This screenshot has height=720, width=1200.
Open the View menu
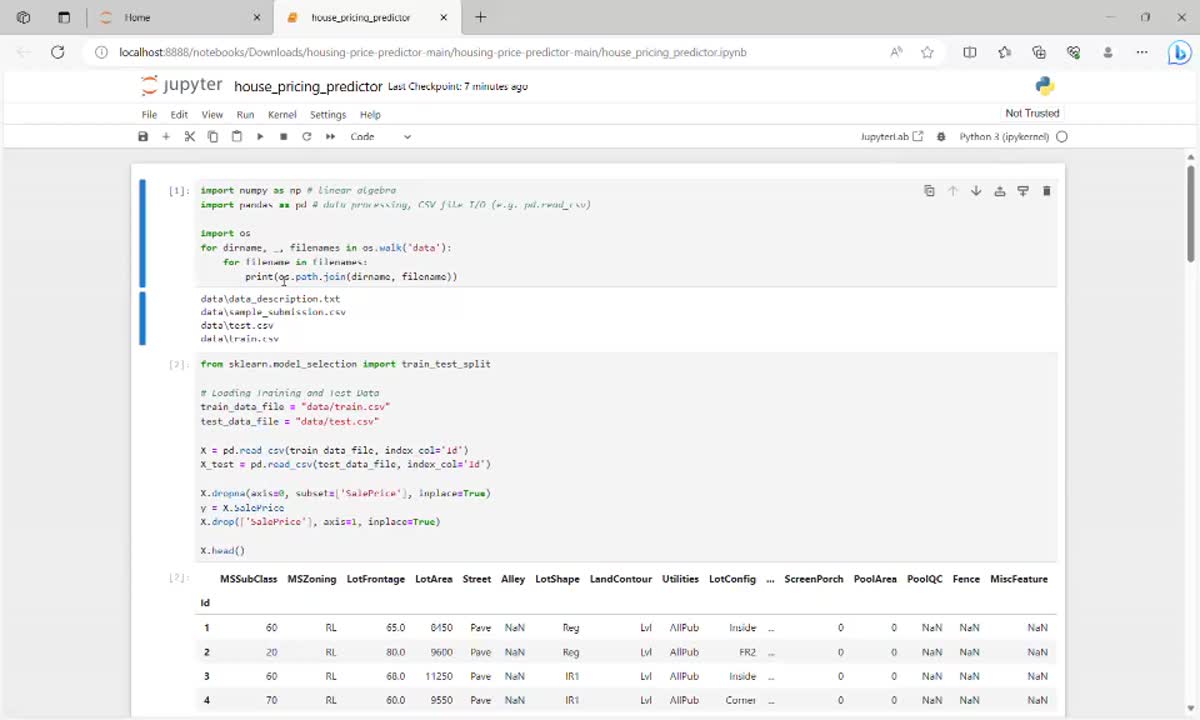(212, 115)
